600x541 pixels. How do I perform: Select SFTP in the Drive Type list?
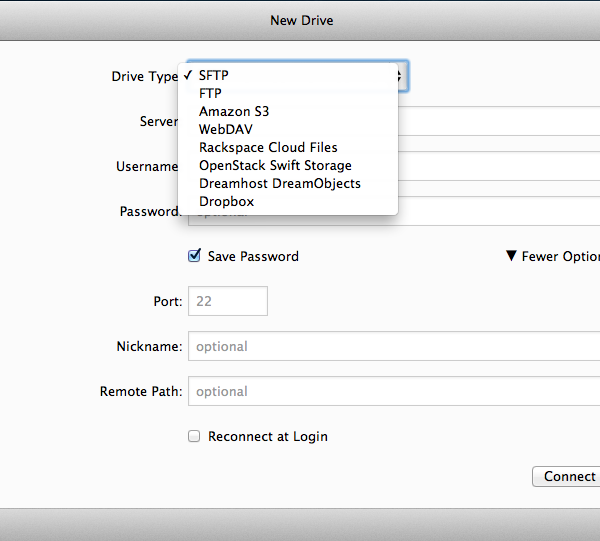click(x=214, y=75)
